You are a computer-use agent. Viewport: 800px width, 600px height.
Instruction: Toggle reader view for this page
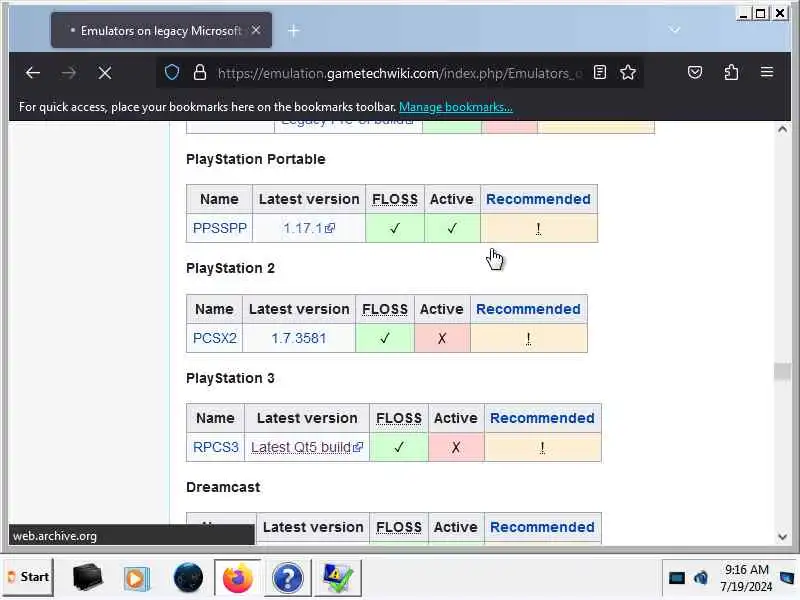coord(600,72)
